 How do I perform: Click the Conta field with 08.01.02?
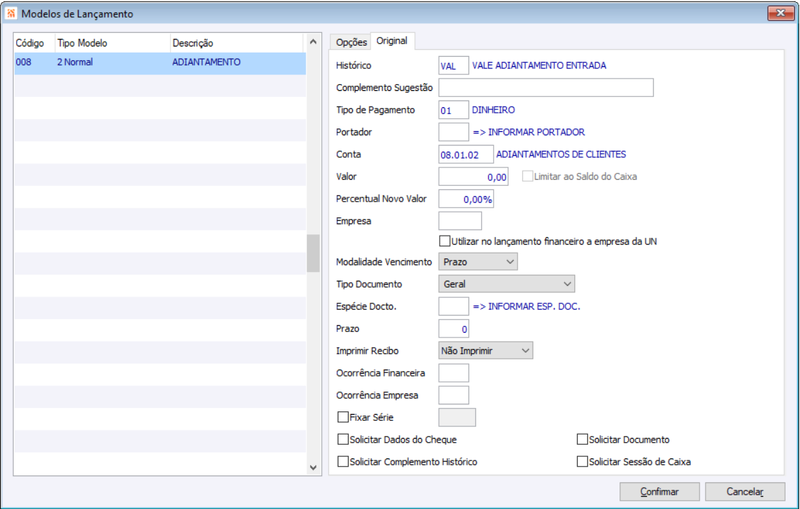coord(466,155)
